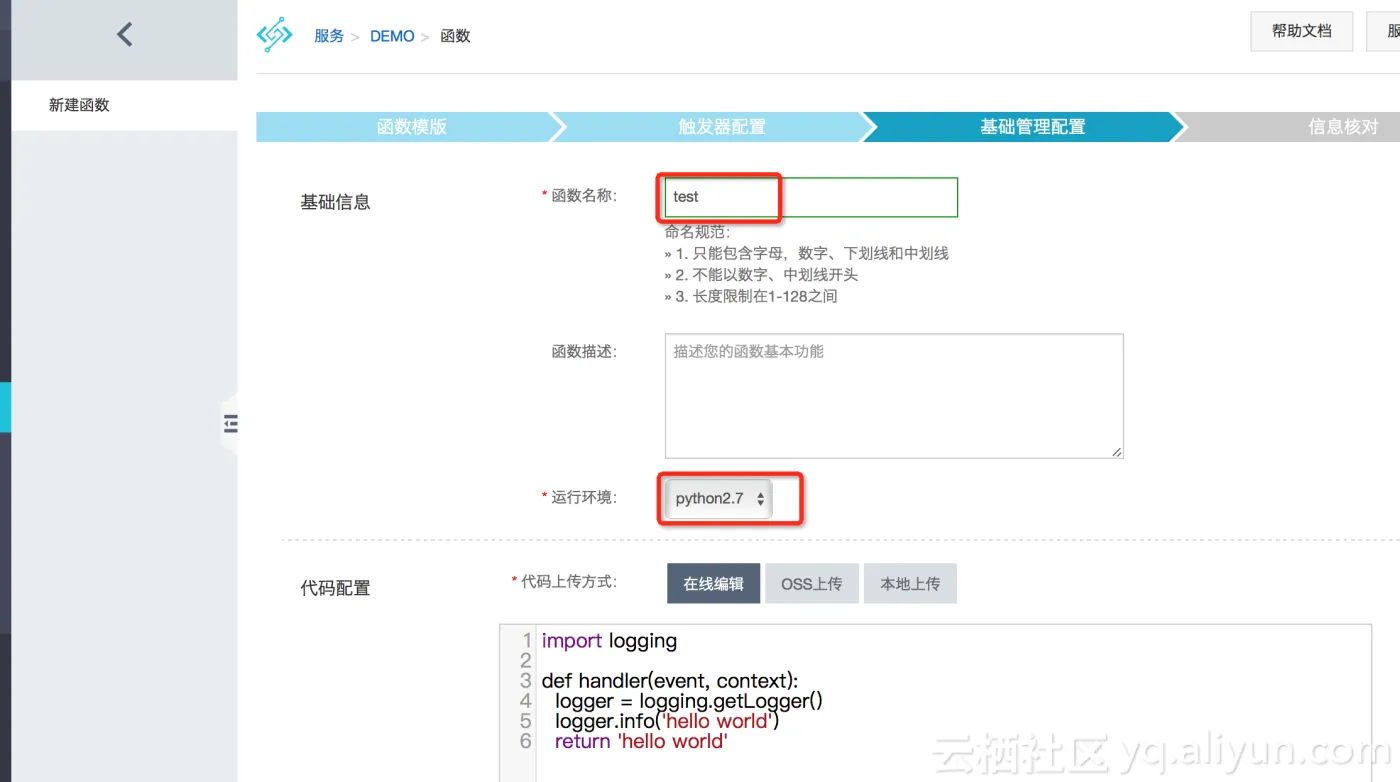Select the 在线编辑 upload method
Screen dimensions: 1400x782
pos(713,584)
